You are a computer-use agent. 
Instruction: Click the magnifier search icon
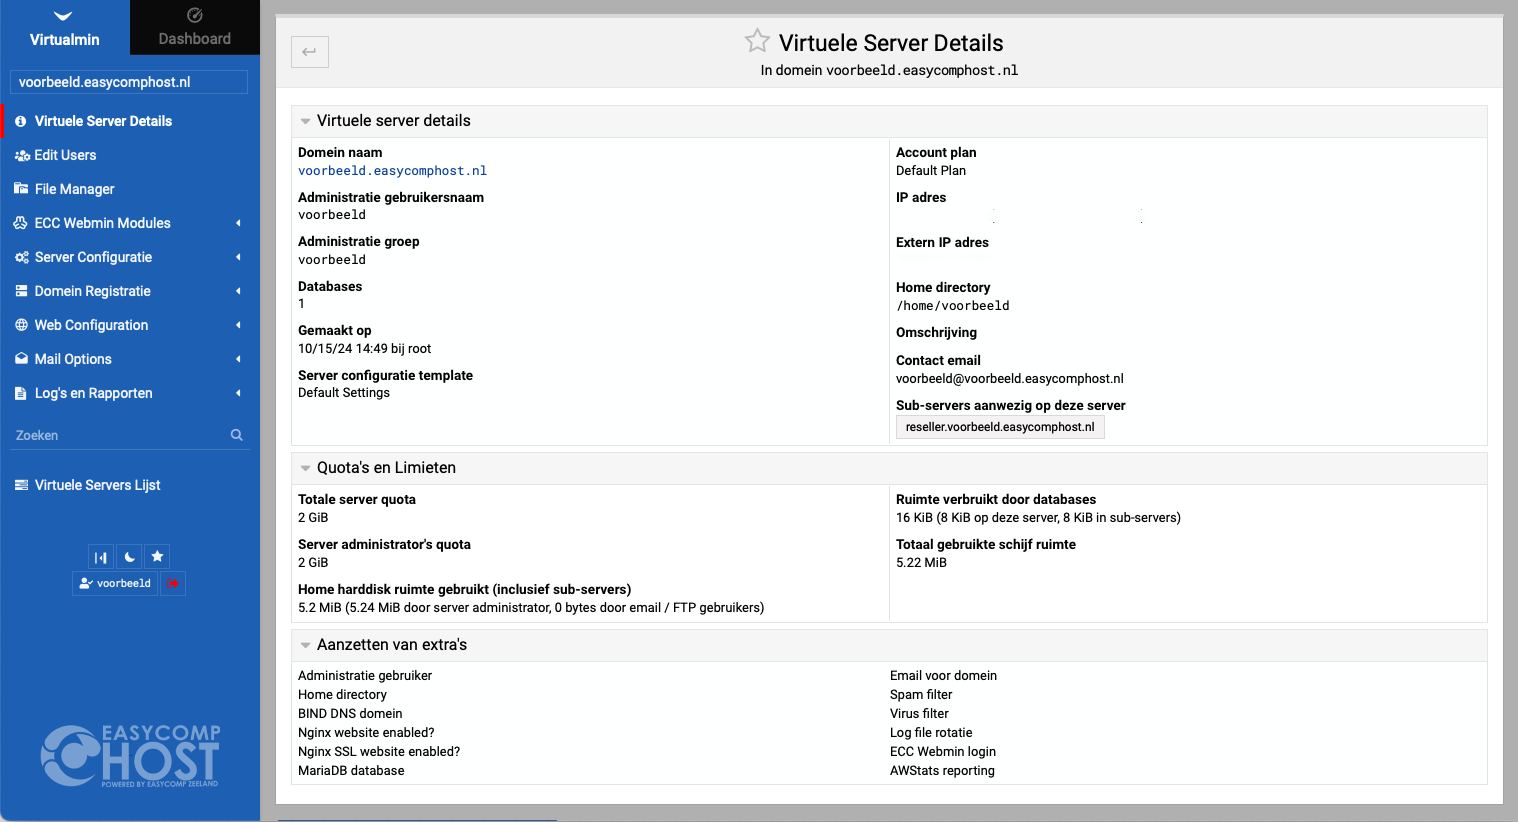click(x=237, y=435)
